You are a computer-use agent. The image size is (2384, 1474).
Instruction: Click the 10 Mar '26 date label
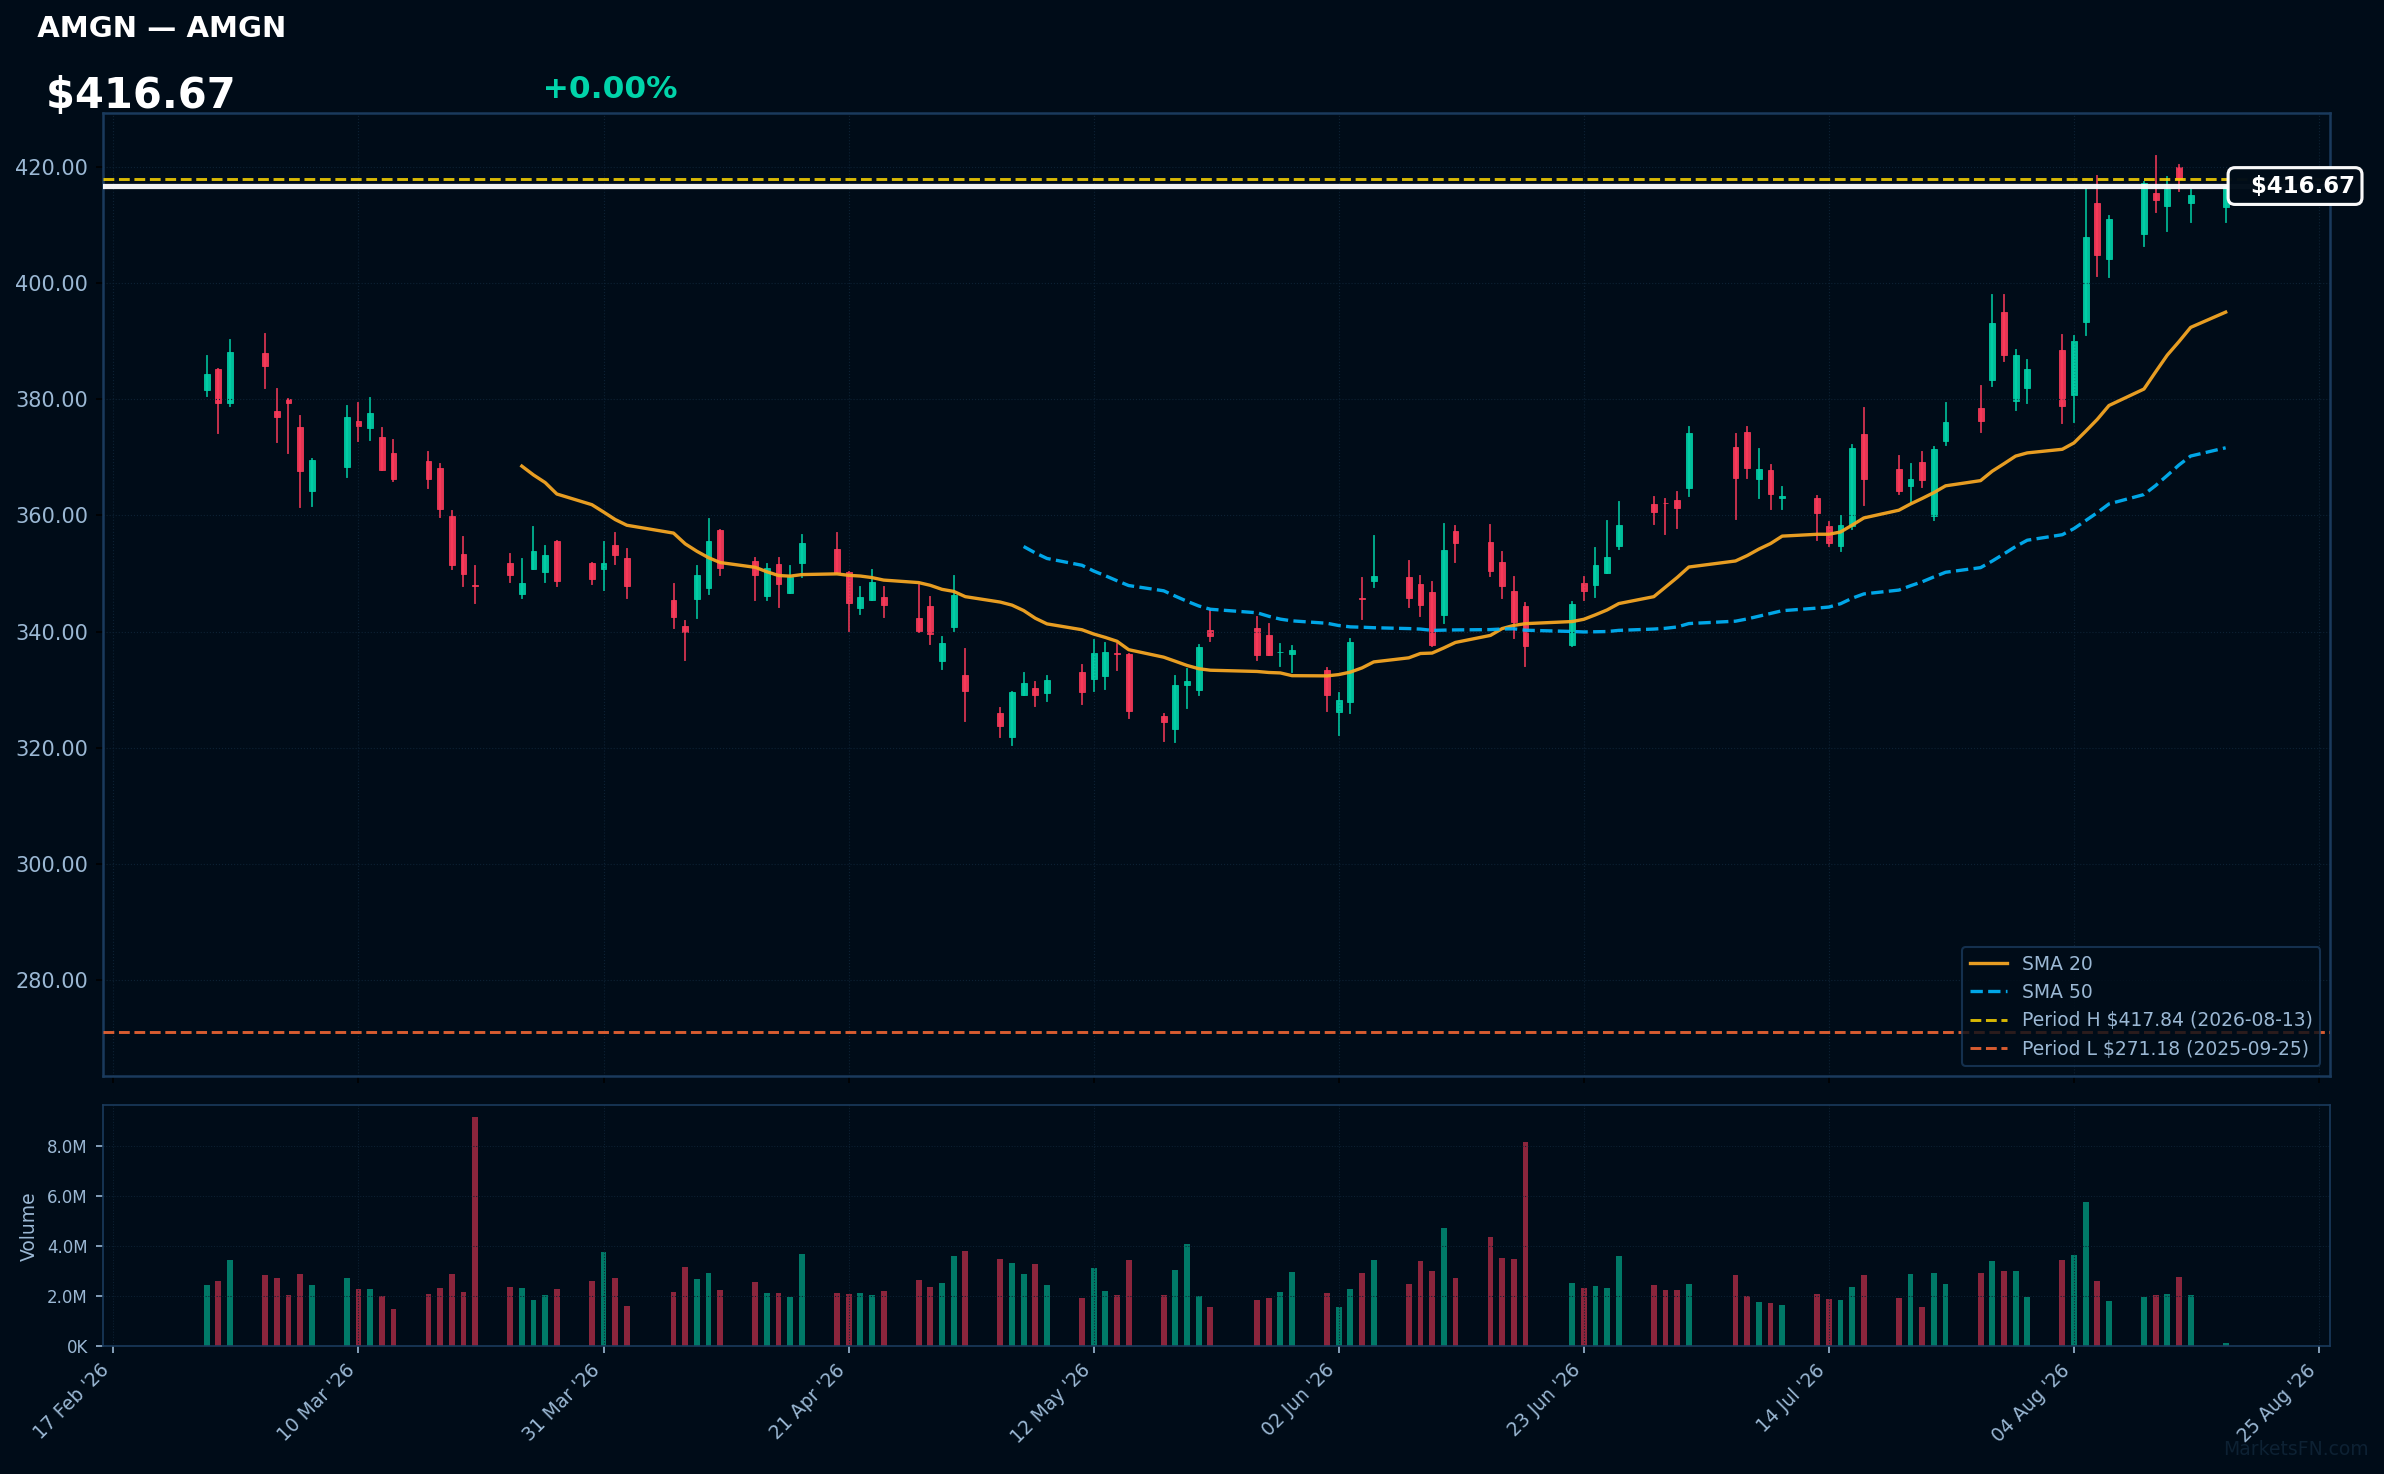(316, 1401)
